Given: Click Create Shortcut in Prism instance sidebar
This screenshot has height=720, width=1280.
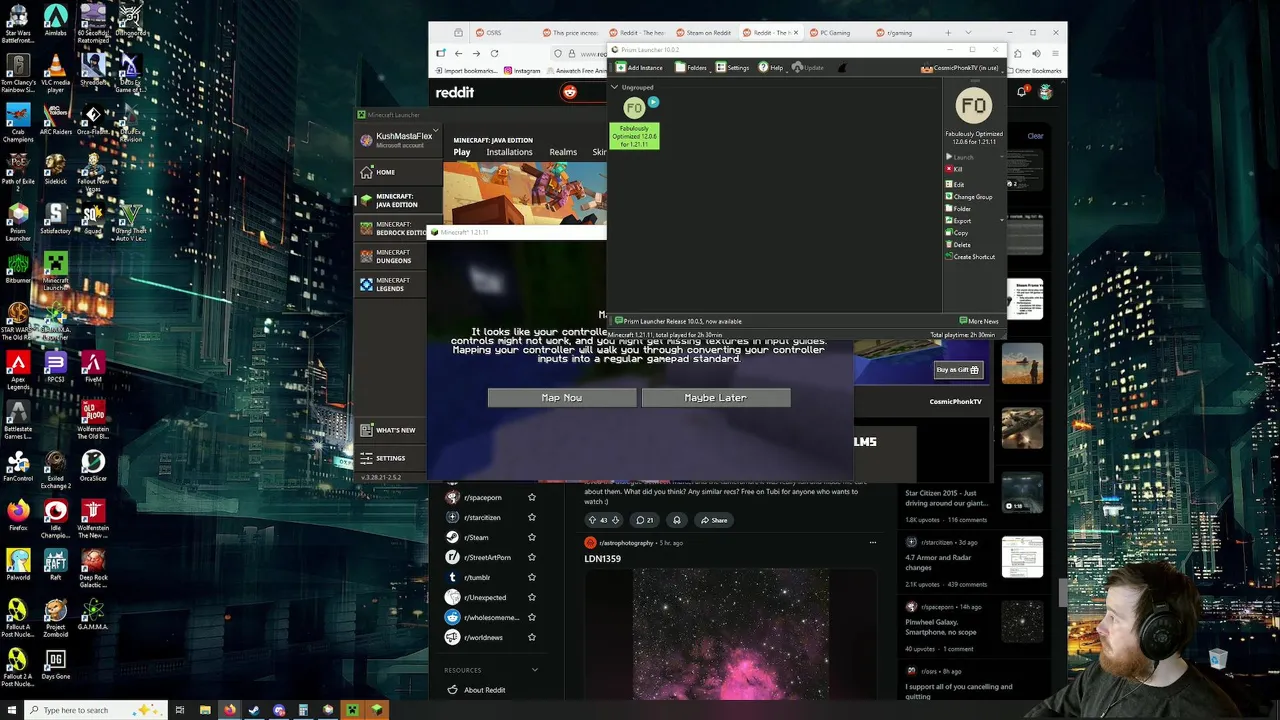Looking at the screenshot, I should [970, 256].
